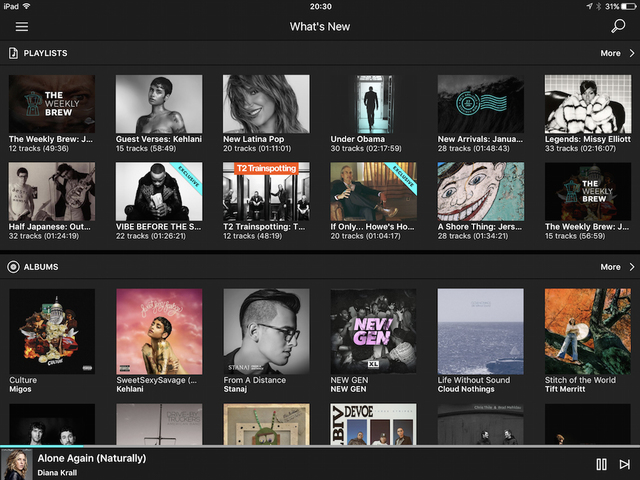Screen dimensions: 640x480
Task: Open Legends: Missy Elliott playlist cover
Action: point(587,104)
